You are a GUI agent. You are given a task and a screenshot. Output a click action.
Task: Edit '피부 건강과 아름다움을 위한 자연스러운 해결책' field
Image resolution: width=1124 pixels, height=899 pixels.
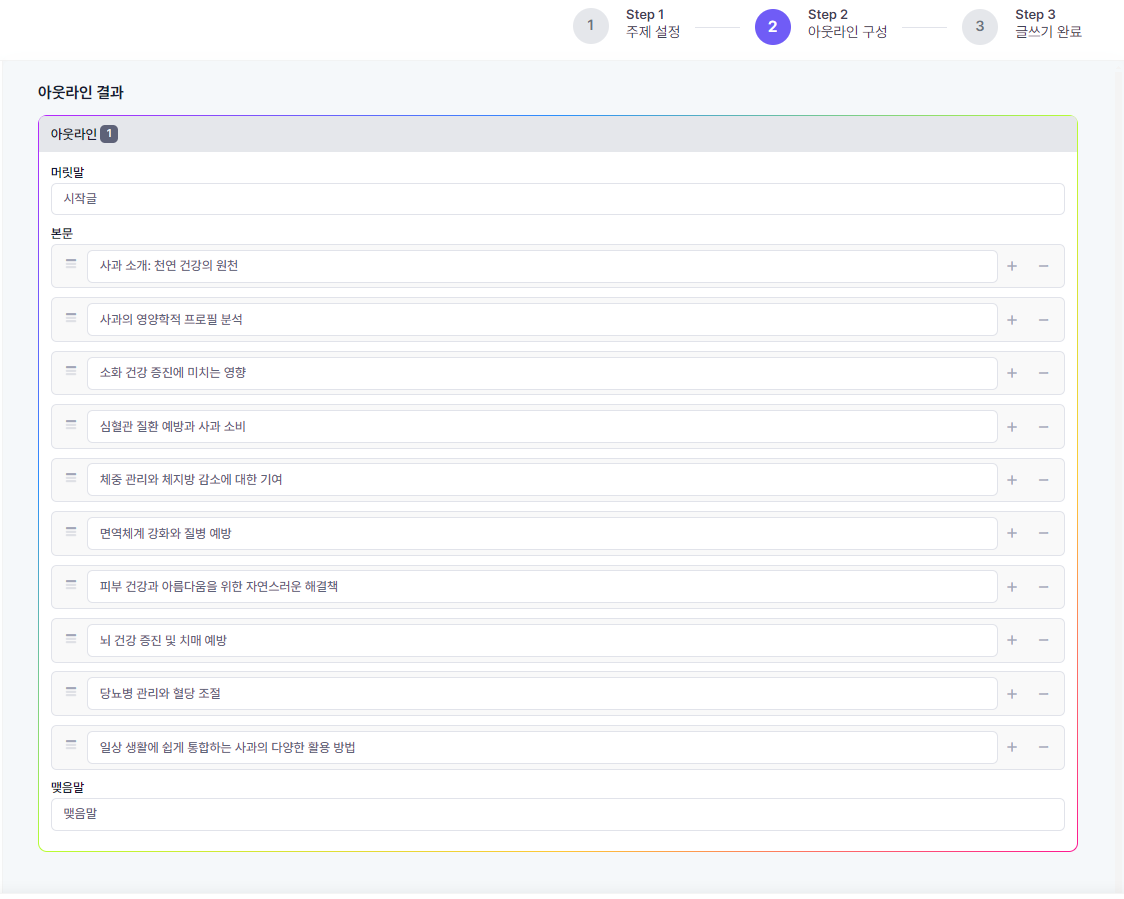(x=542, y=587)
